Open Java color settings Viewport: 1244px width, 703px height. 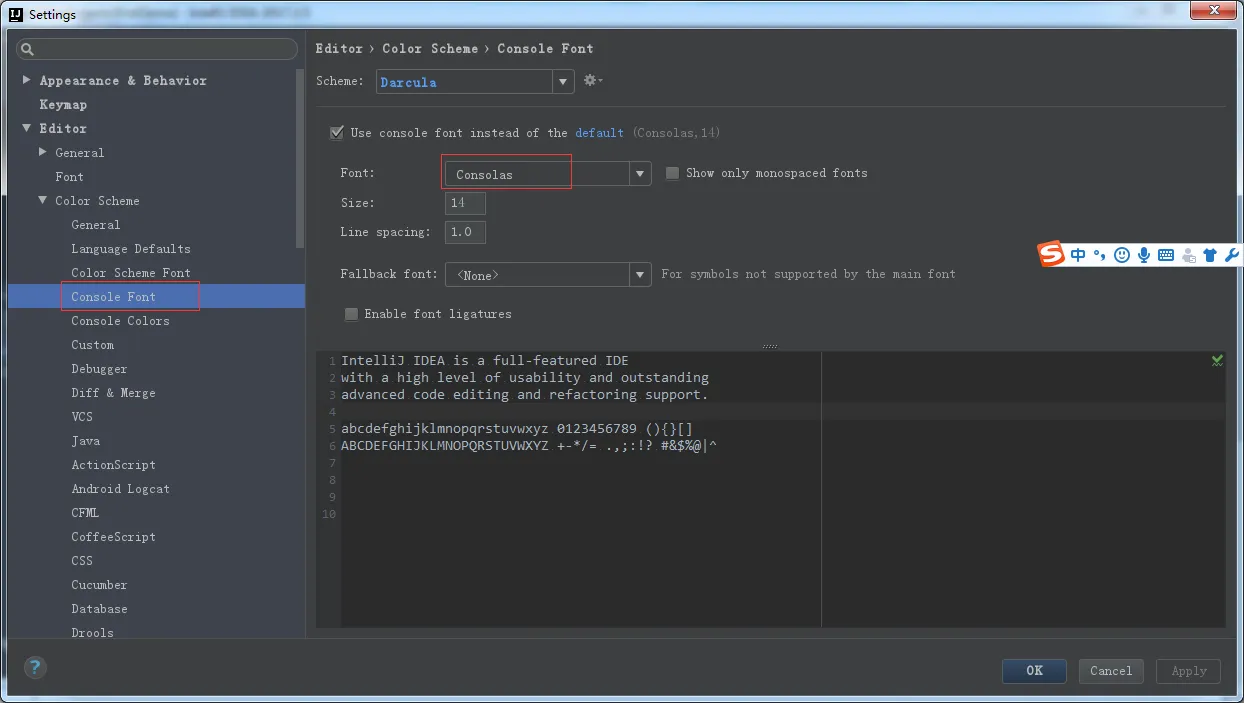85,440
